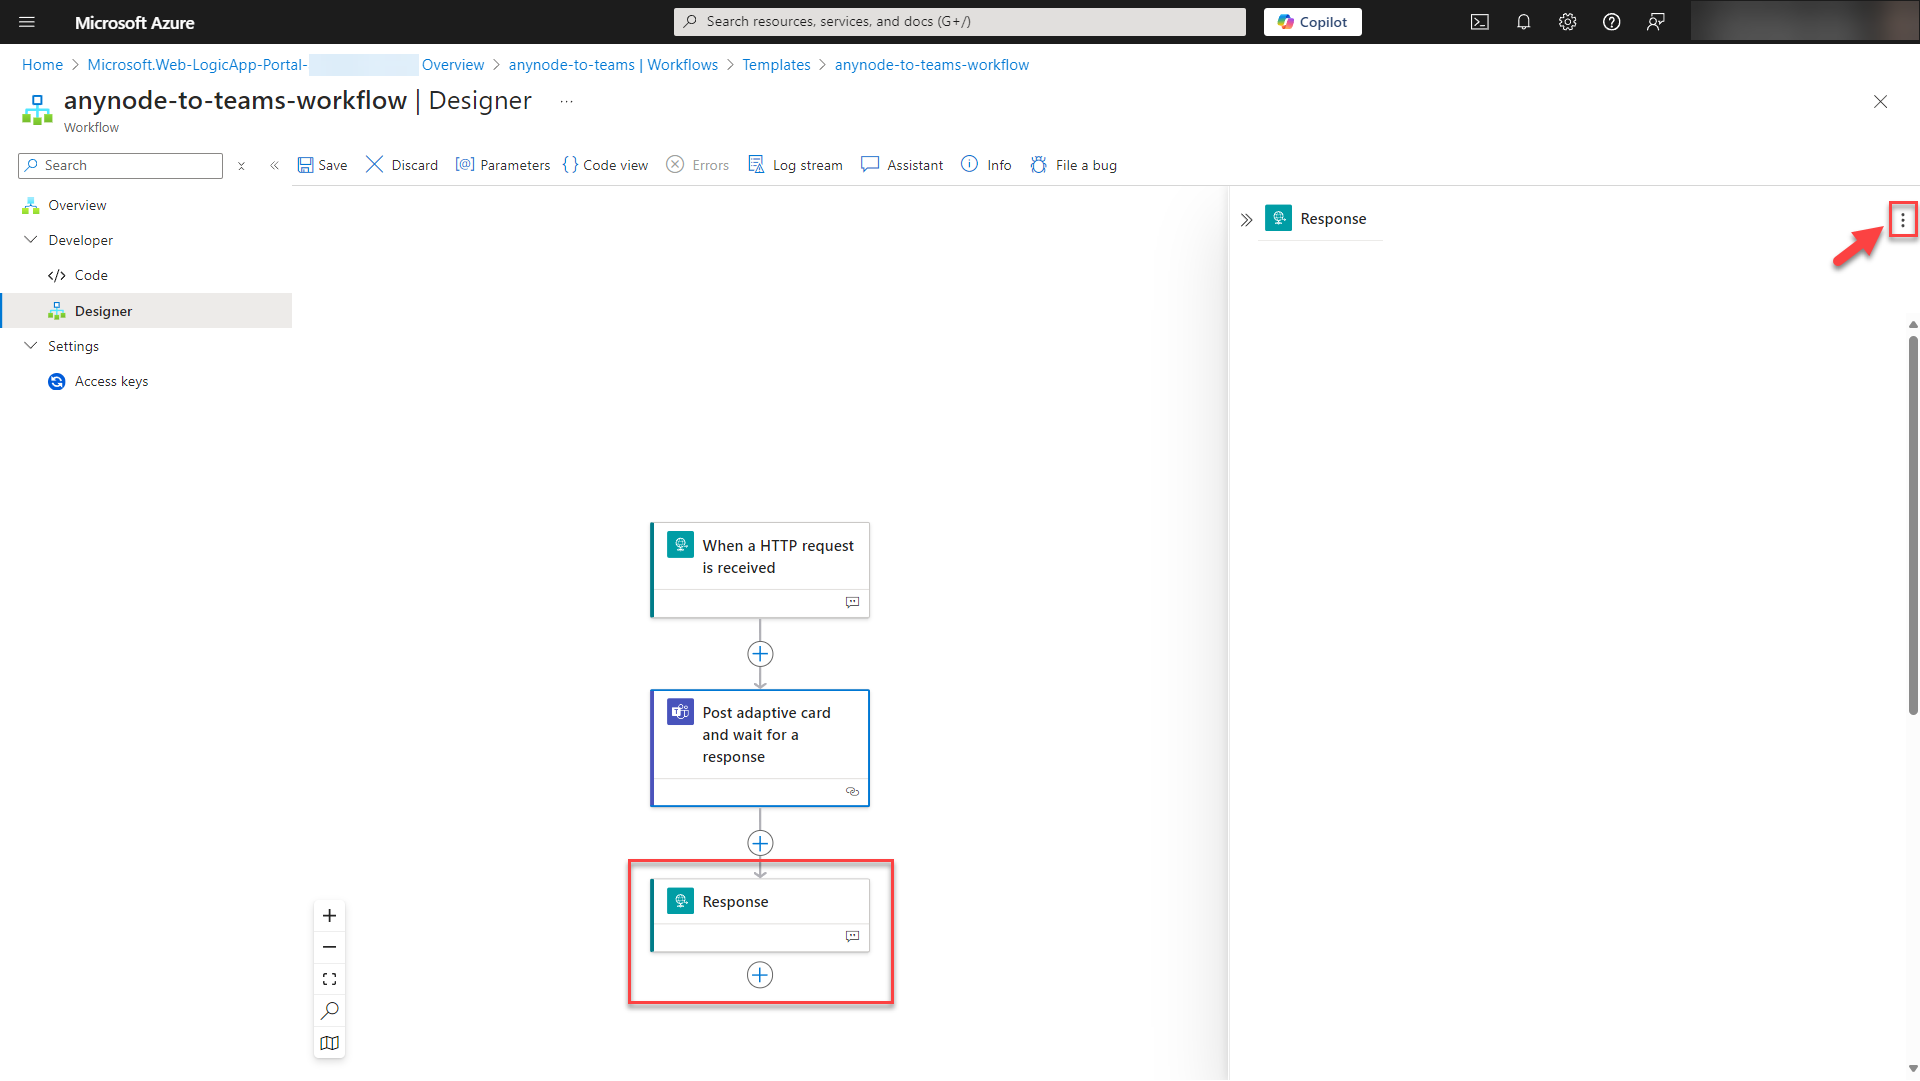Save the workflow changes
The width and height of the screenshot is (1920, 1081).
tap(322, 165)
